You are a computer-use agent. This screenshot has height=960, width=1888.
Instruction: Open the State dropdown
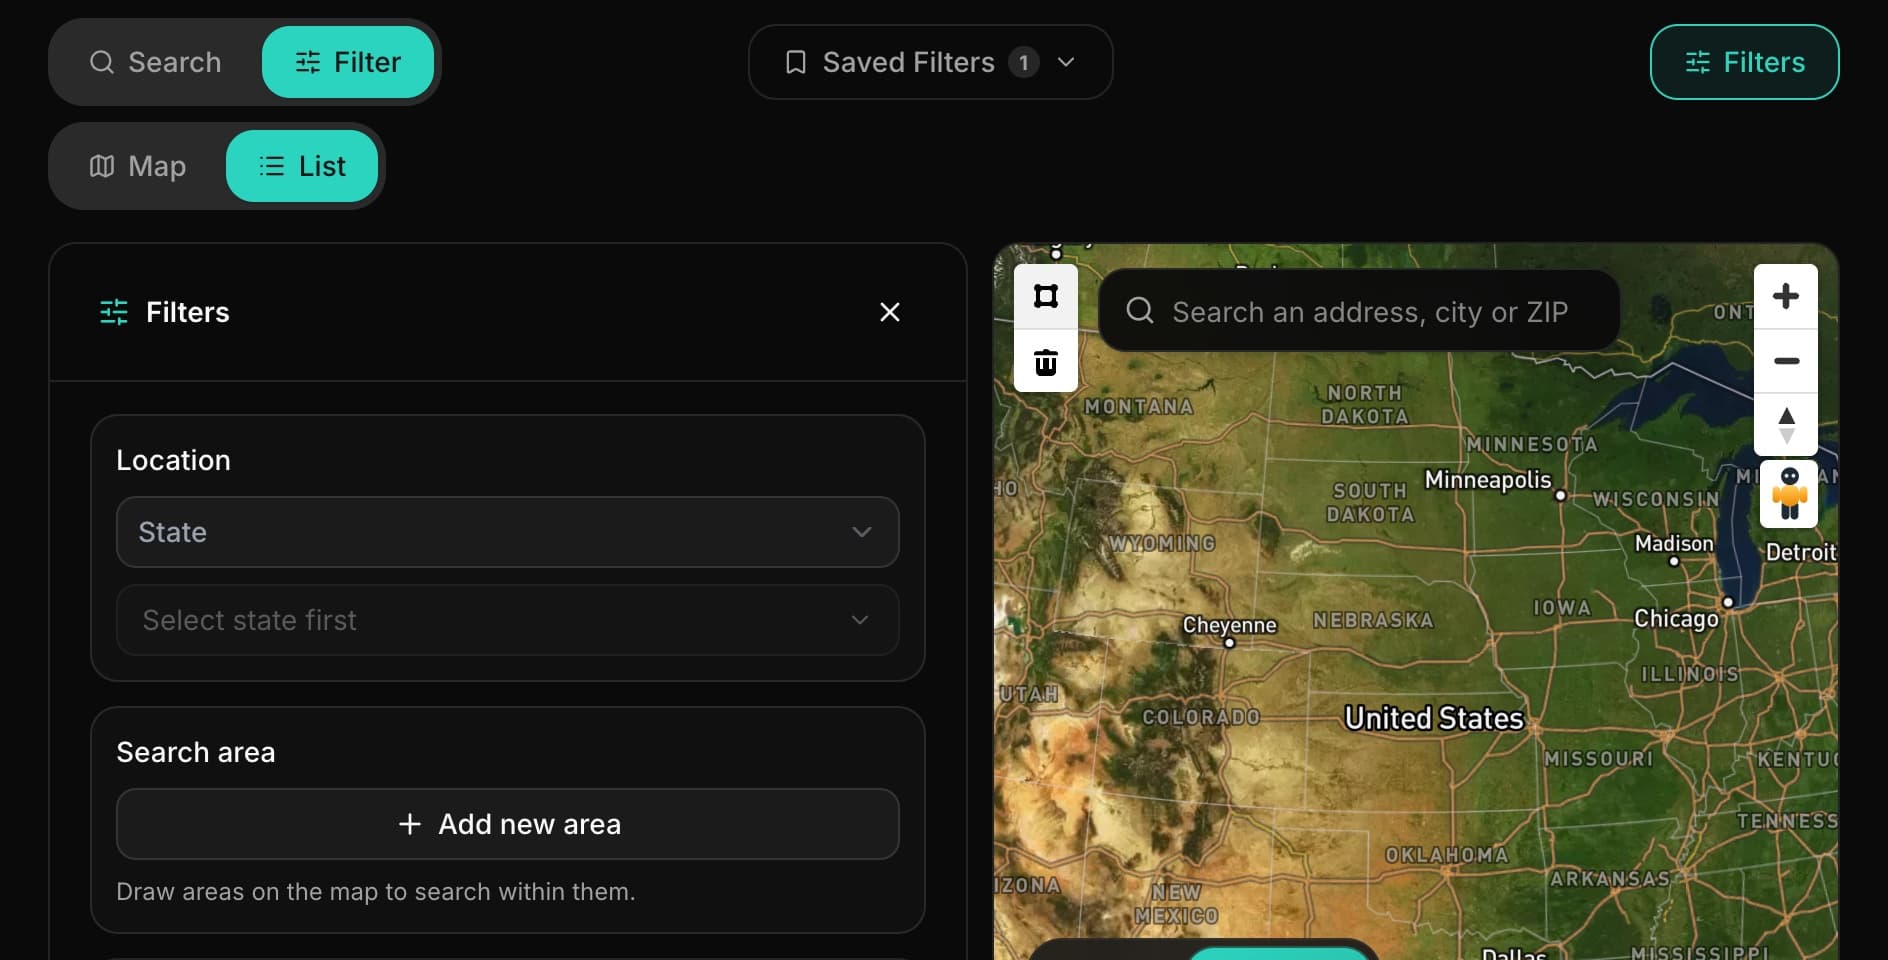tap(508, 532)
